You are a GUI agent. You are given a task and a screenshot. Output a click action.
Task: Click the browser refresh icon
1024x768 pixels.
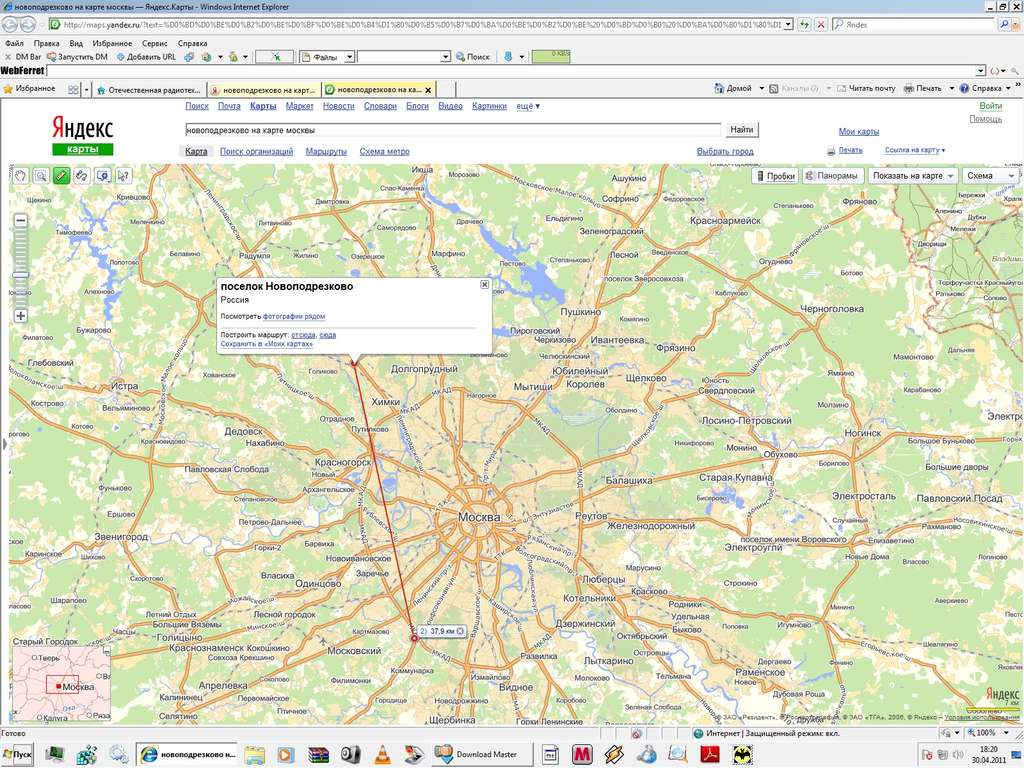[x=805, y=24]
